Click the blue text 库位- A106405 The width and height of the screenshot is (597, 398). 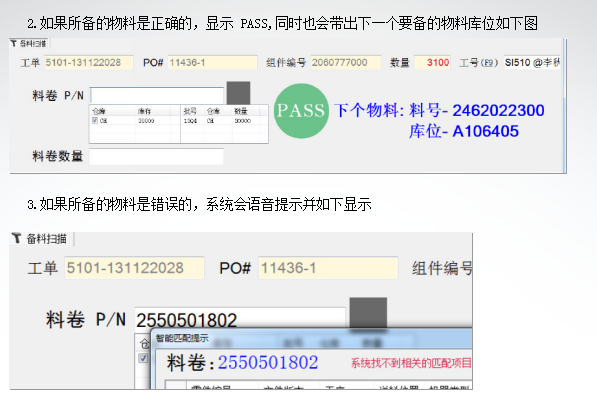(x=464, y=131)
